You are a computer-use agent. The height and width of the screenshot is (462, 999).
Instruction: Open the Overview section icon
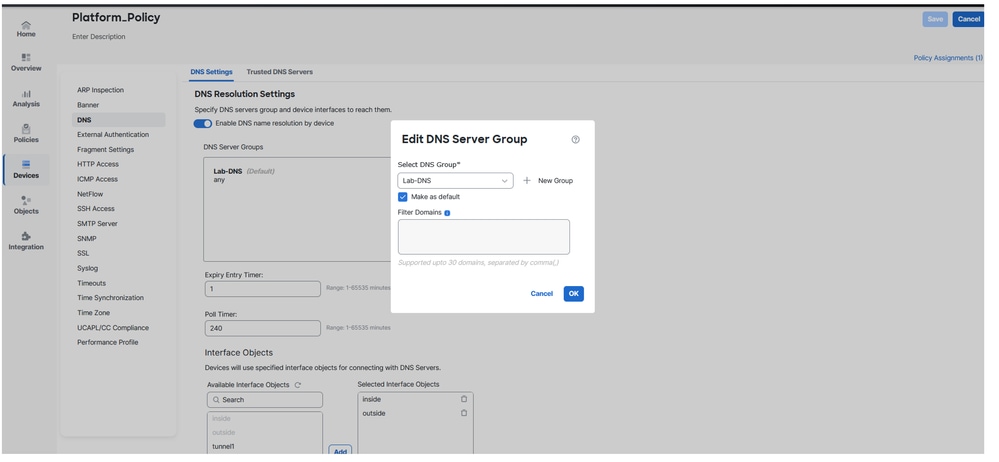point(26,58)
